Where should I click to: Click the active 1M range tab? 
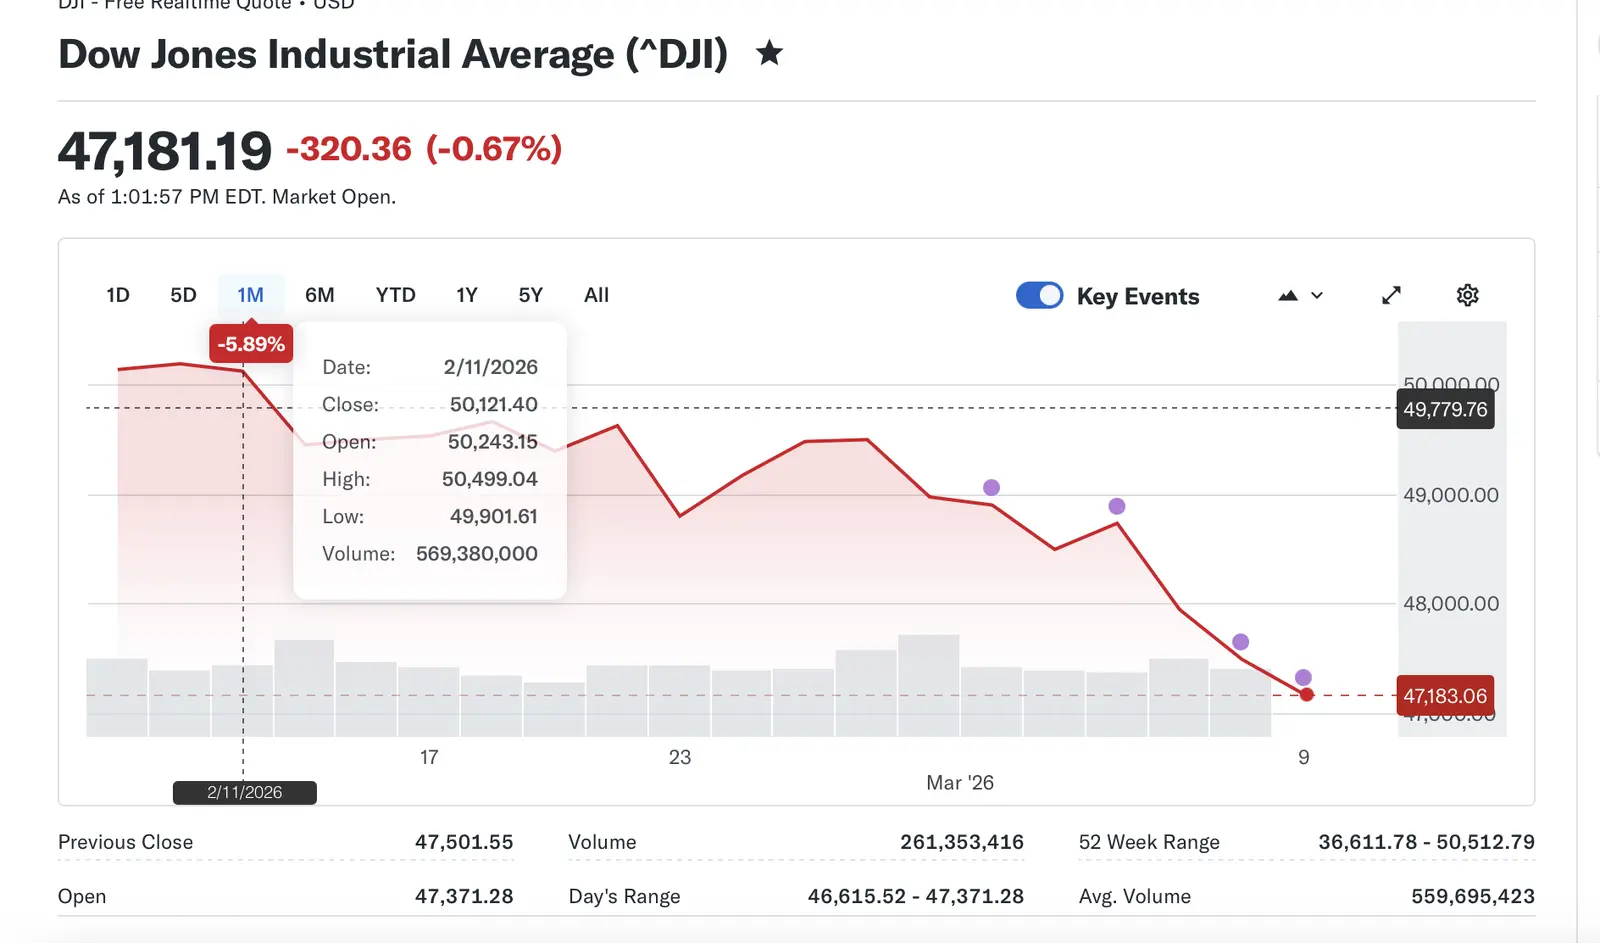coord(250,295)
